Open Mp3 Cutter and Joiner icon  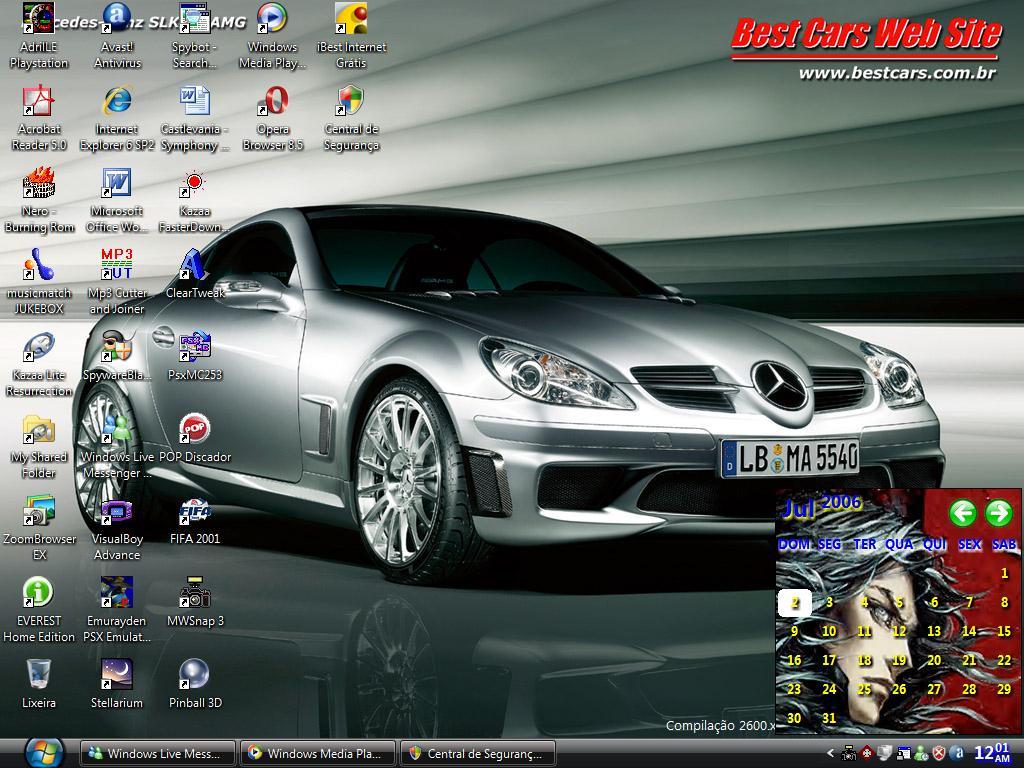pyautogui.click(x=117, y=282)
